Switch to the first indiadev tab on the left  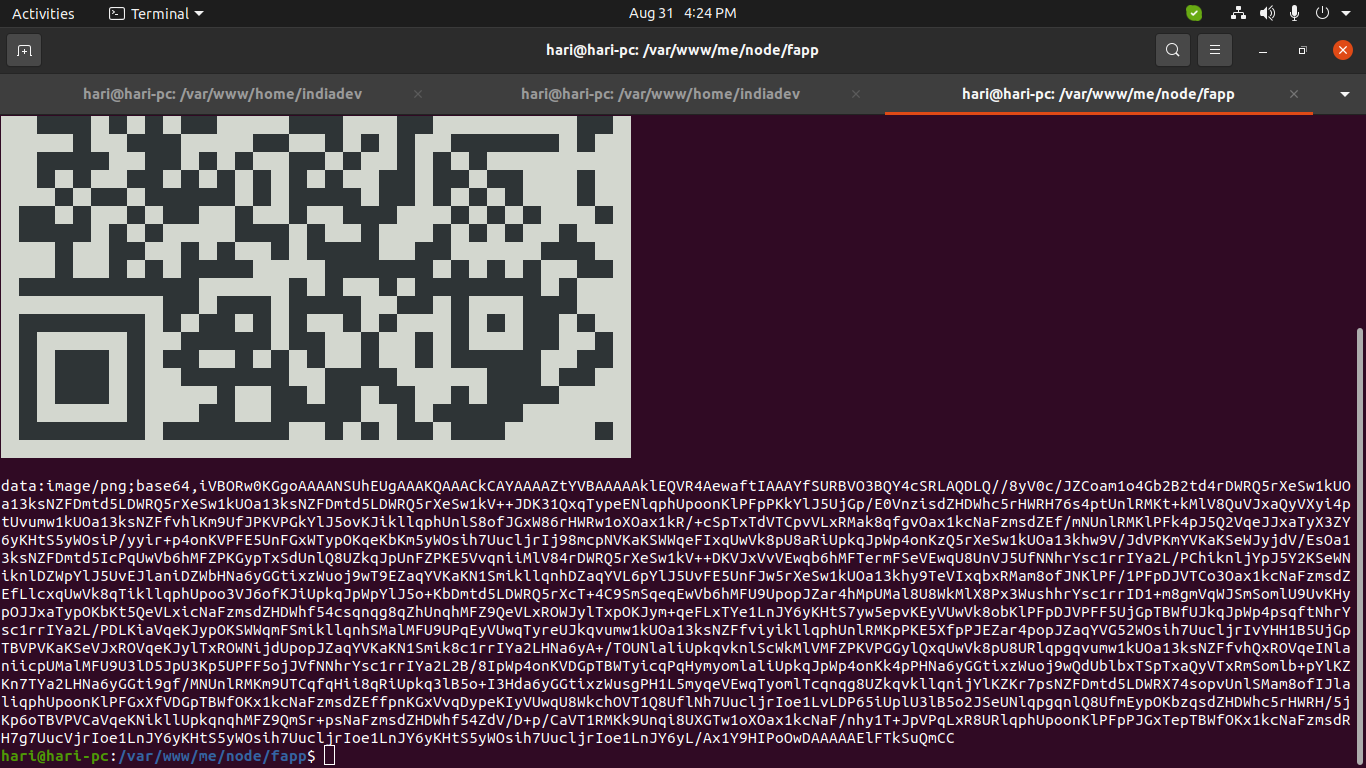[221, 94]
